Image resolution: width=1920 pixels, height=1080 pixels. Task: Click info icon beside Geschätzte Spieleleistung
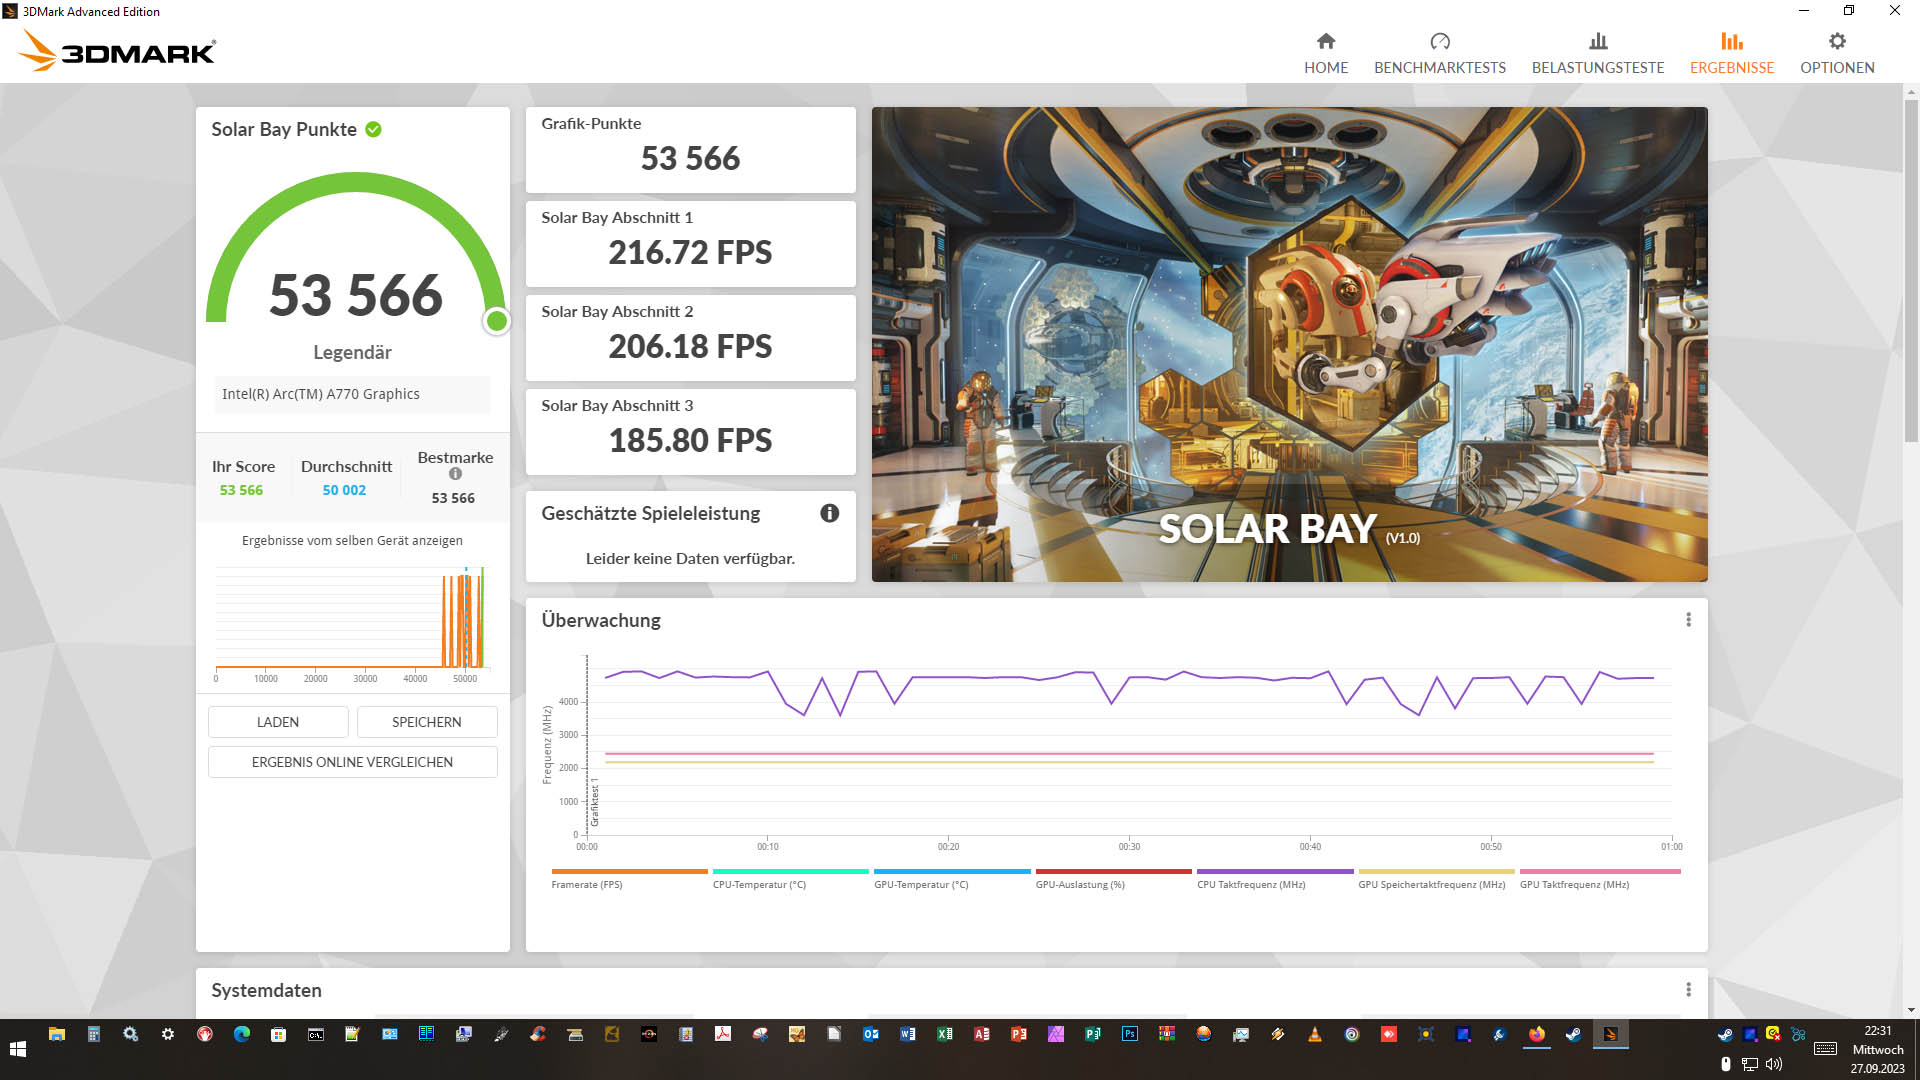[829, 513]
